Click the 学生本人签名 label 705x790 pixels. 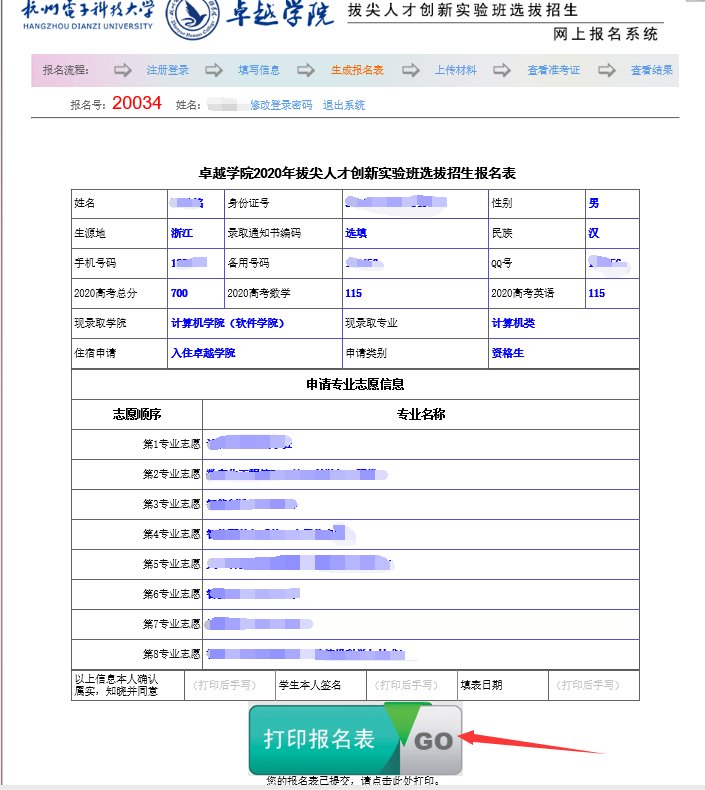(x=310, y=685)
